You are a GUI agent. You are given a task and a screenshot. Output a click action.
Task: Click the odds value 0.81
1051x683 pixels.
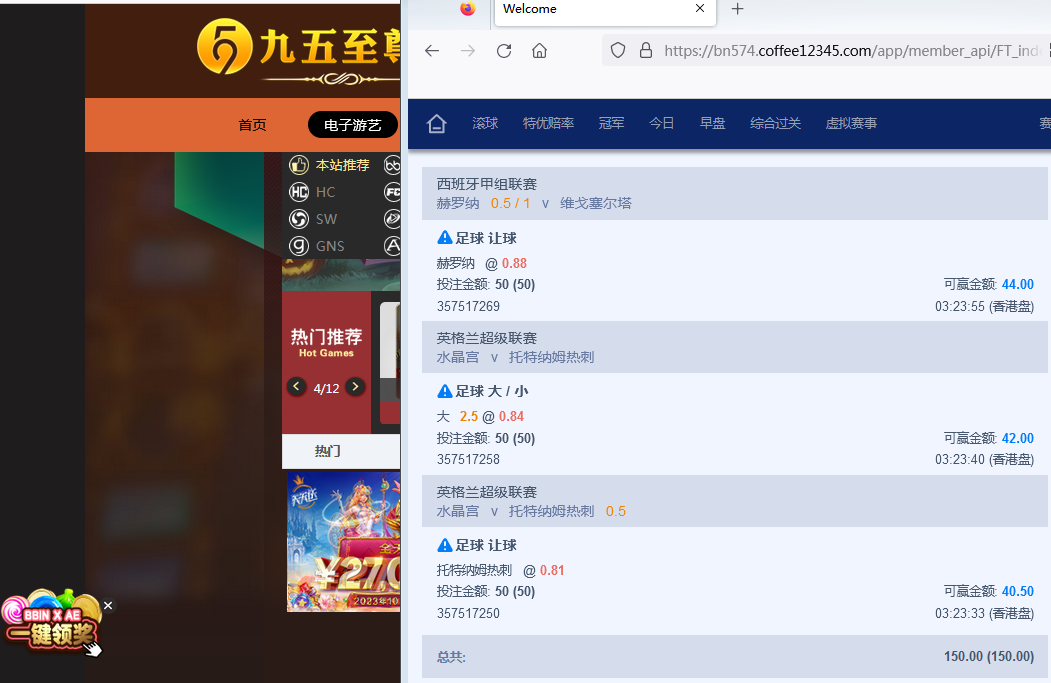[552, 570]
